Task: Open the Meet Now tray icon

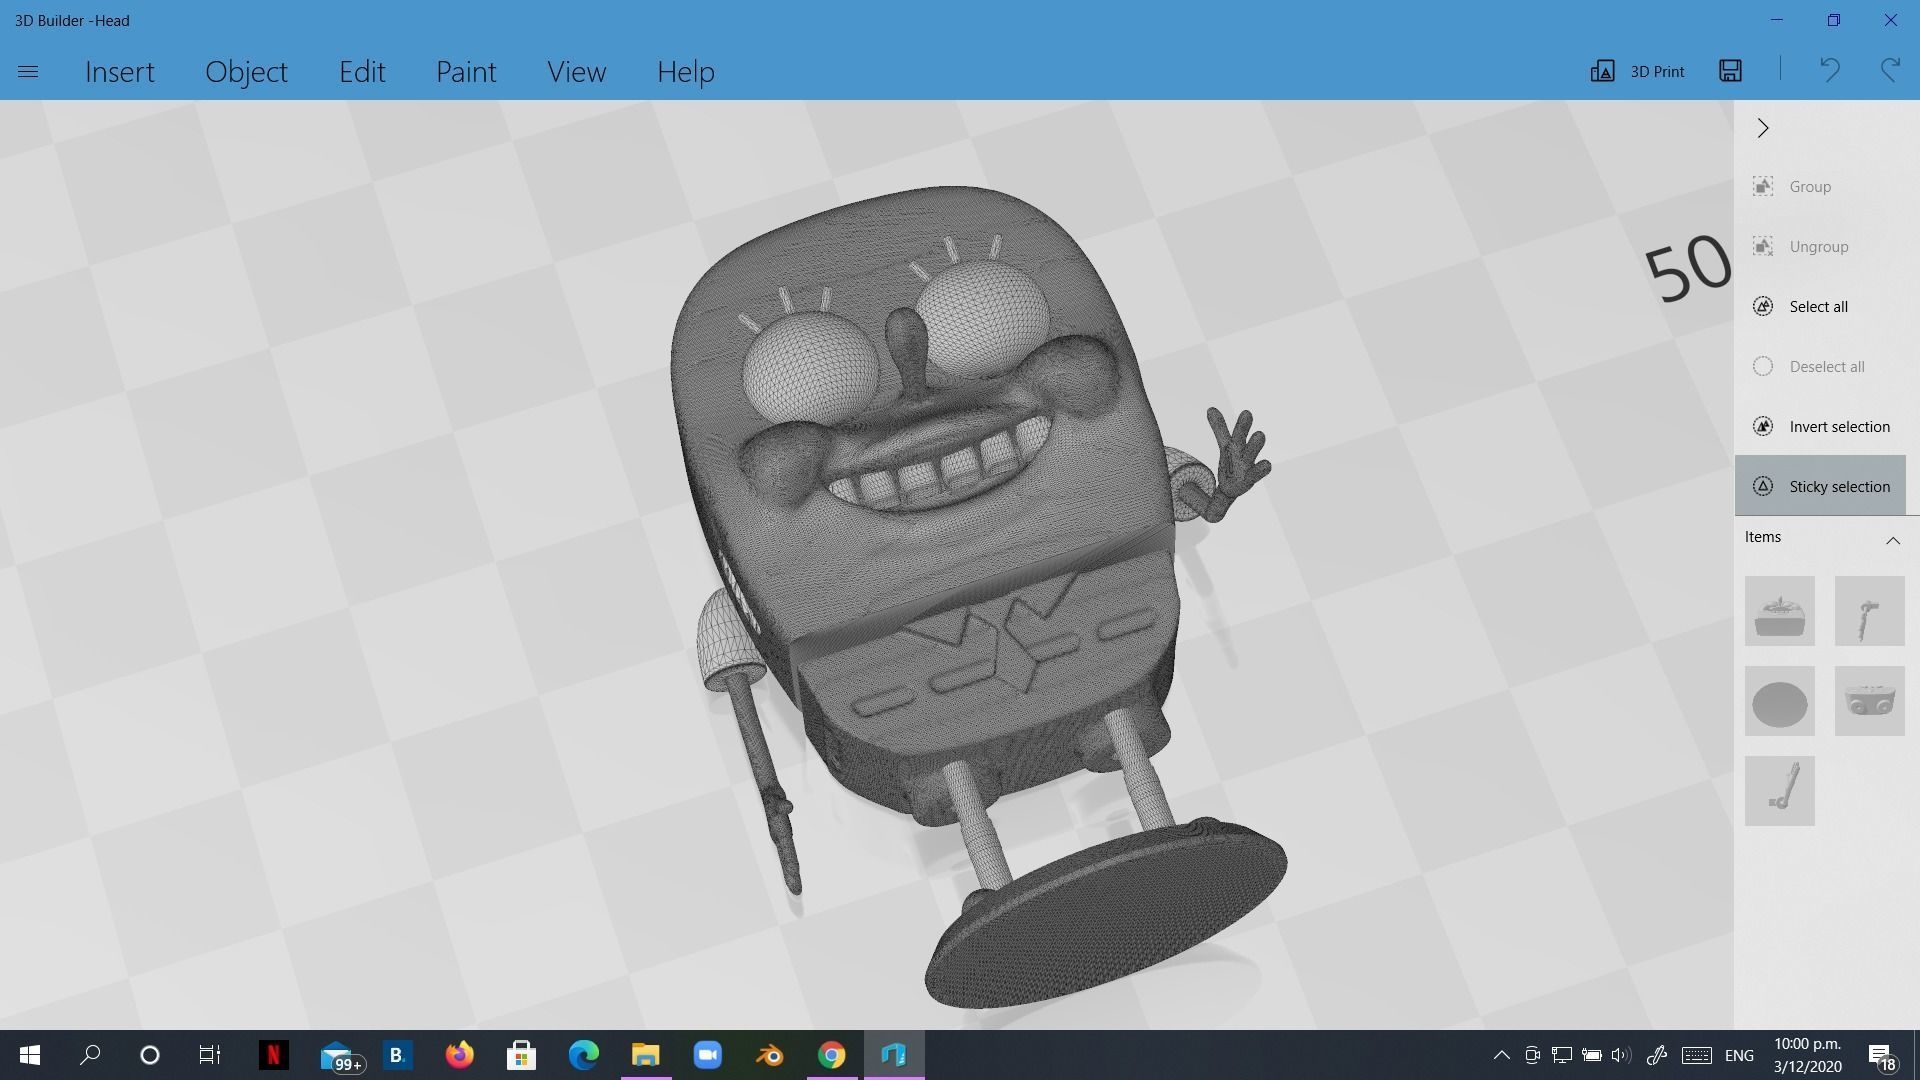Action: 1532,1055
